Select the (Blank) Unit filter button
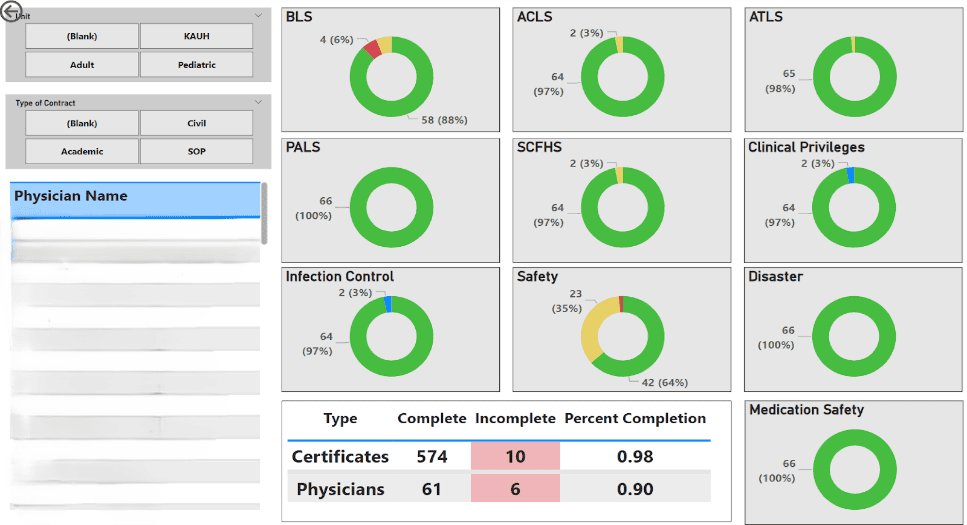The image size is (967, 525). point(82,36)
